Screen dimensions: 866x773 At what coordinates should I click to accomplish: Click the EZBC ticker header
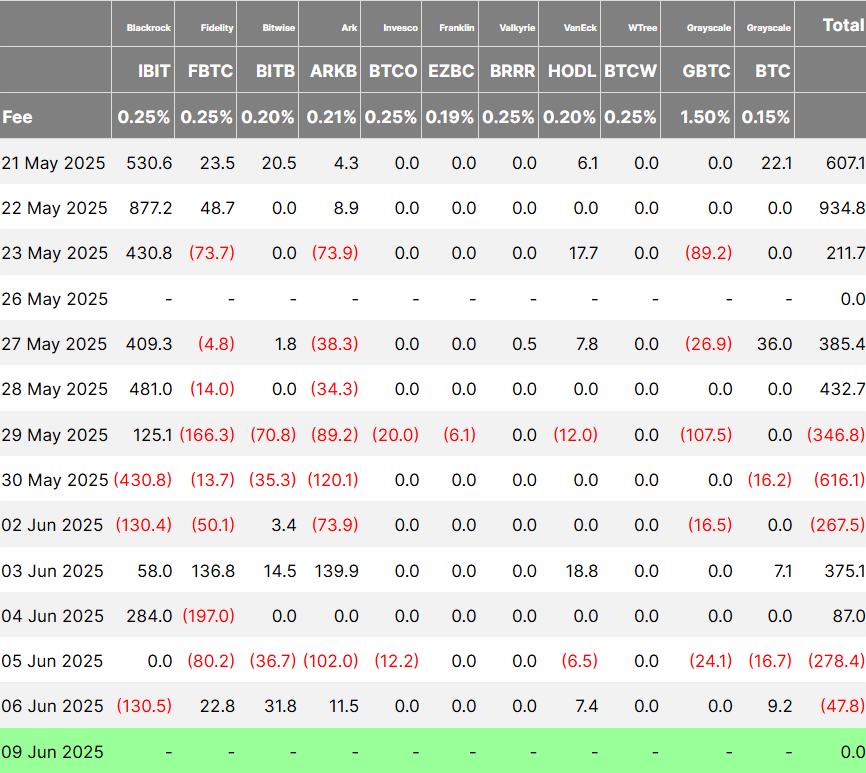pyautogui.click(x=451, y=71)
